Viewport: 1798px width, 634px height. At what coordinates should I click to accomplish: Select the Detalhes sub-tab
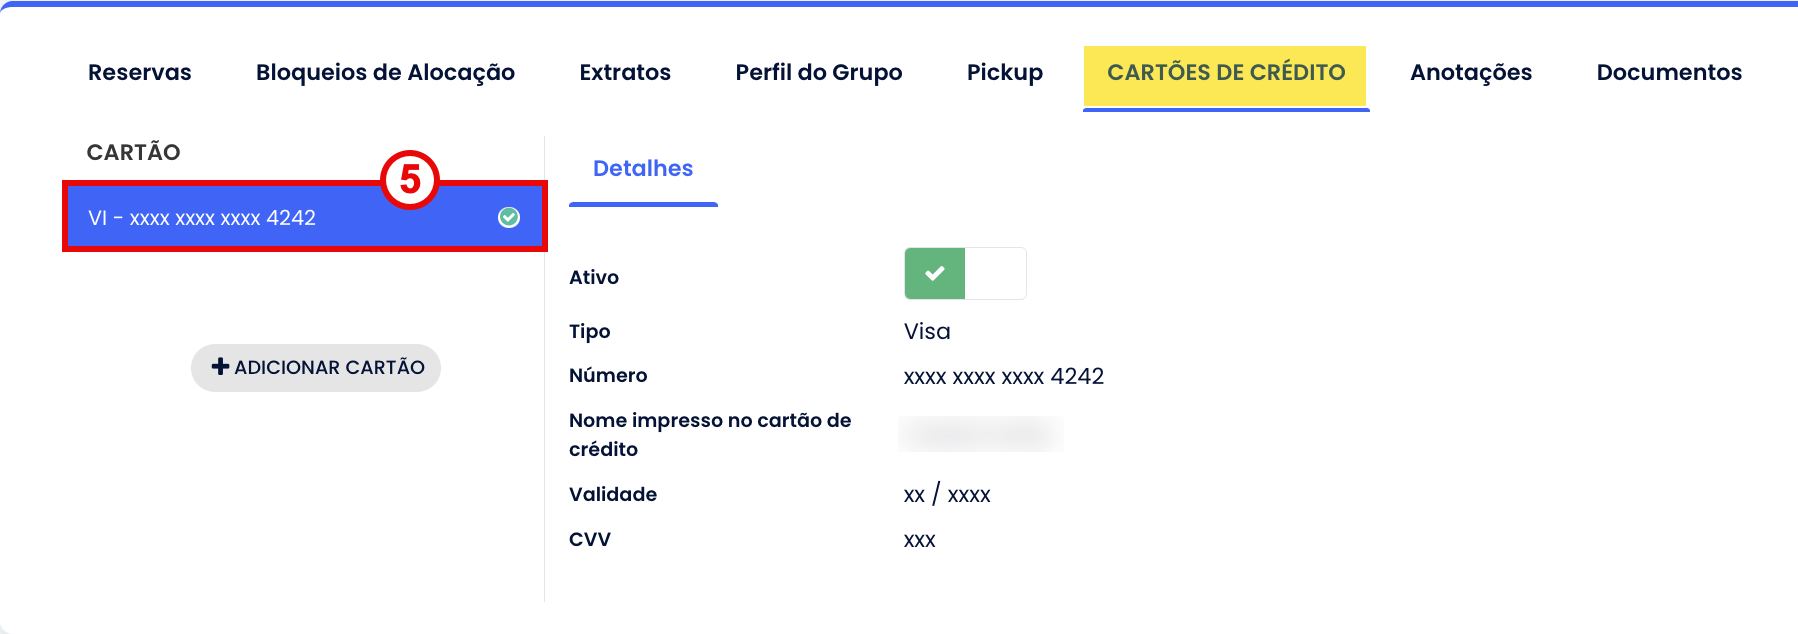[643, 169]
